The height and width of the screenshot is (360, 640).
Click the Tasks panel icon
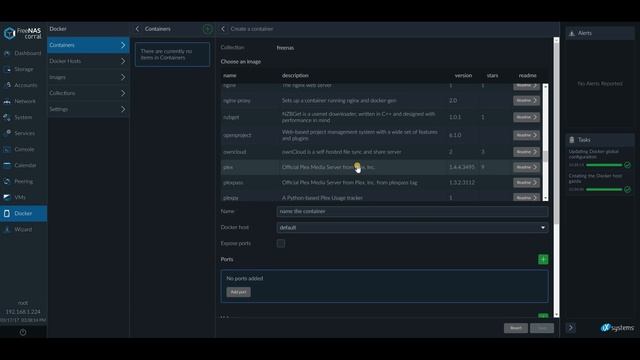[572, 140]
